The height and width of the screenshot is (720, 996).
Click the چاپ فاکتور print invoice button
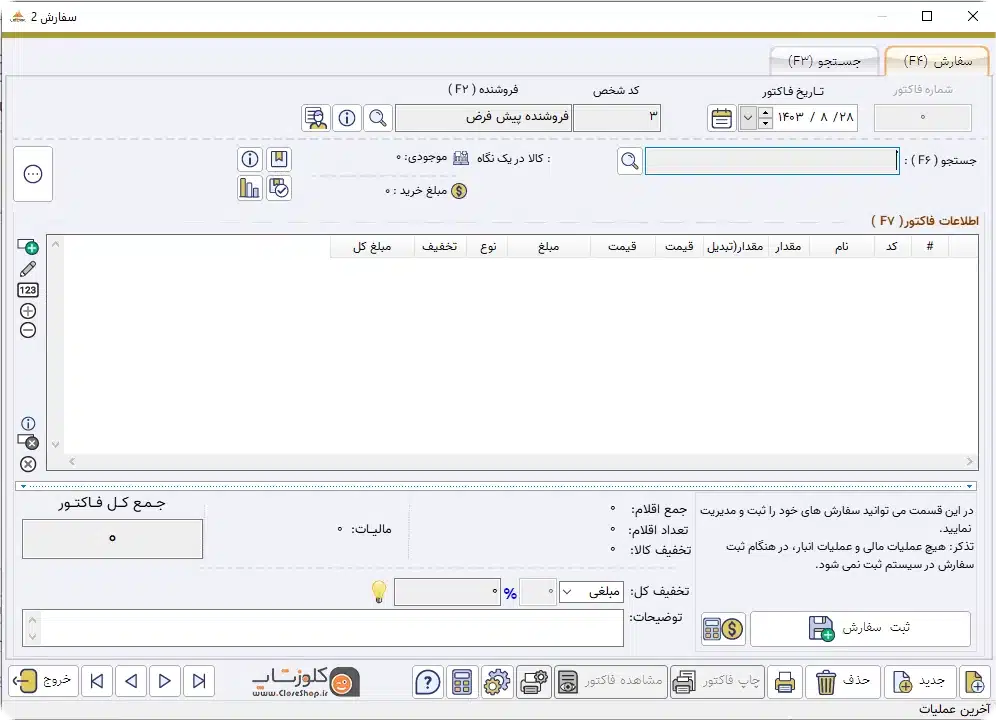click(717, 683)
